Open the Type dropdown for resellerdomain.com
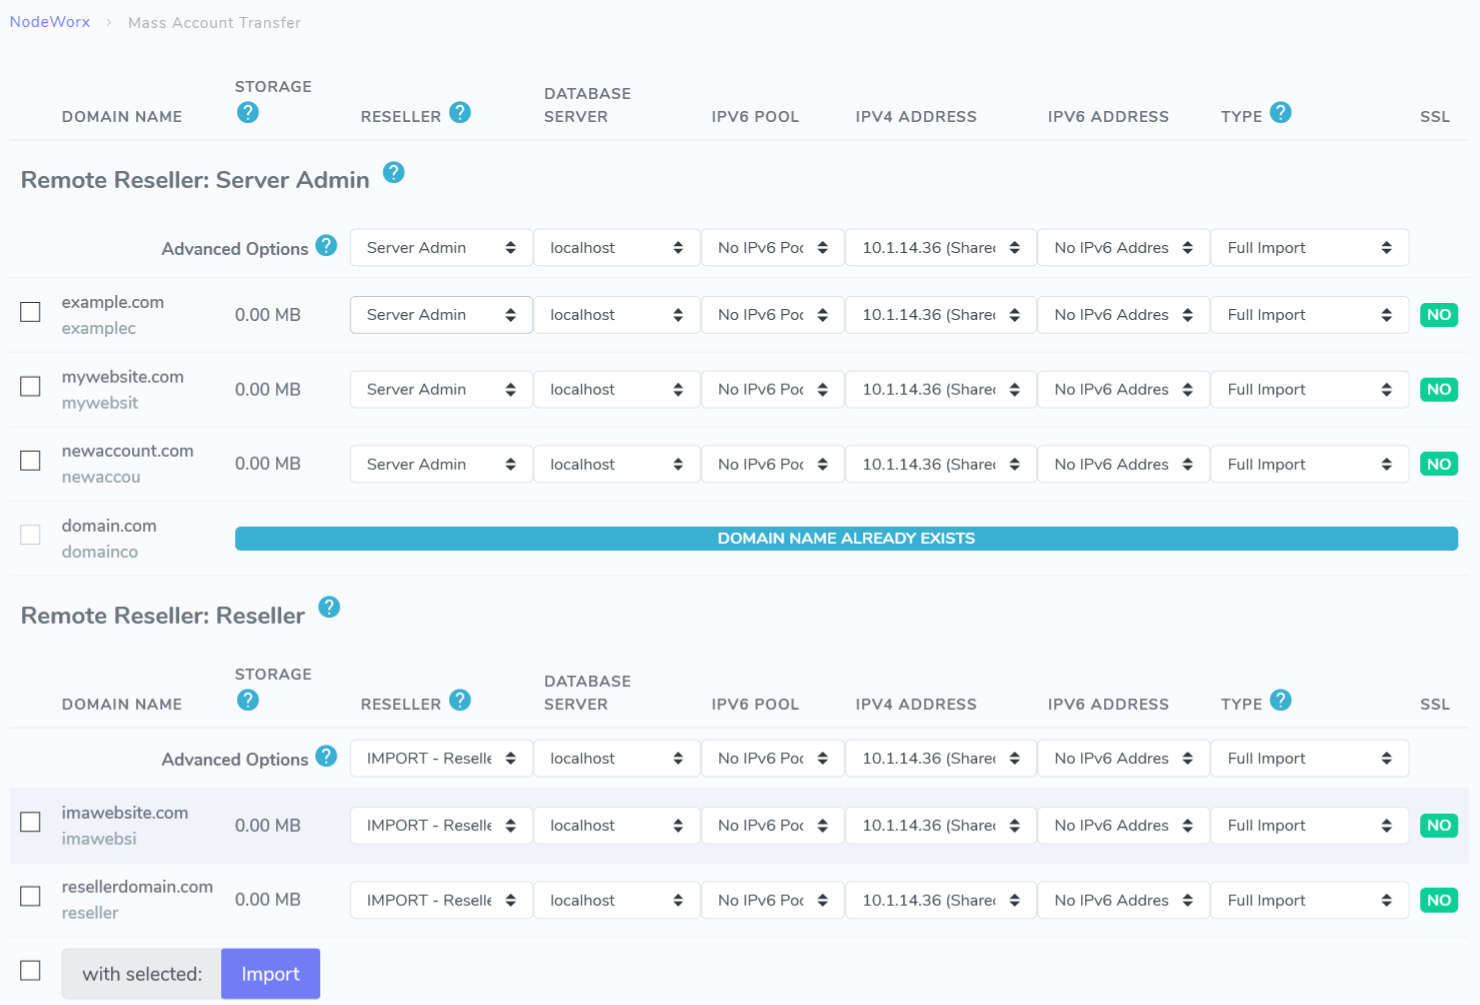Viewport: 1480px width, 1005px height. click(1309, 899)
